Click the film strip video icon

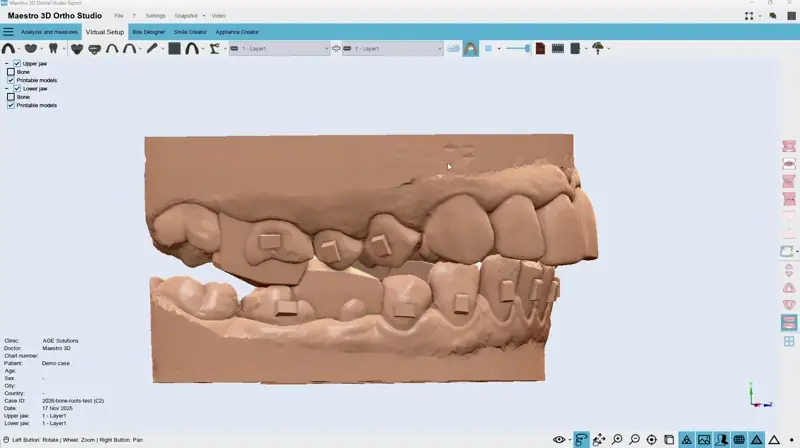pos(558,48)
